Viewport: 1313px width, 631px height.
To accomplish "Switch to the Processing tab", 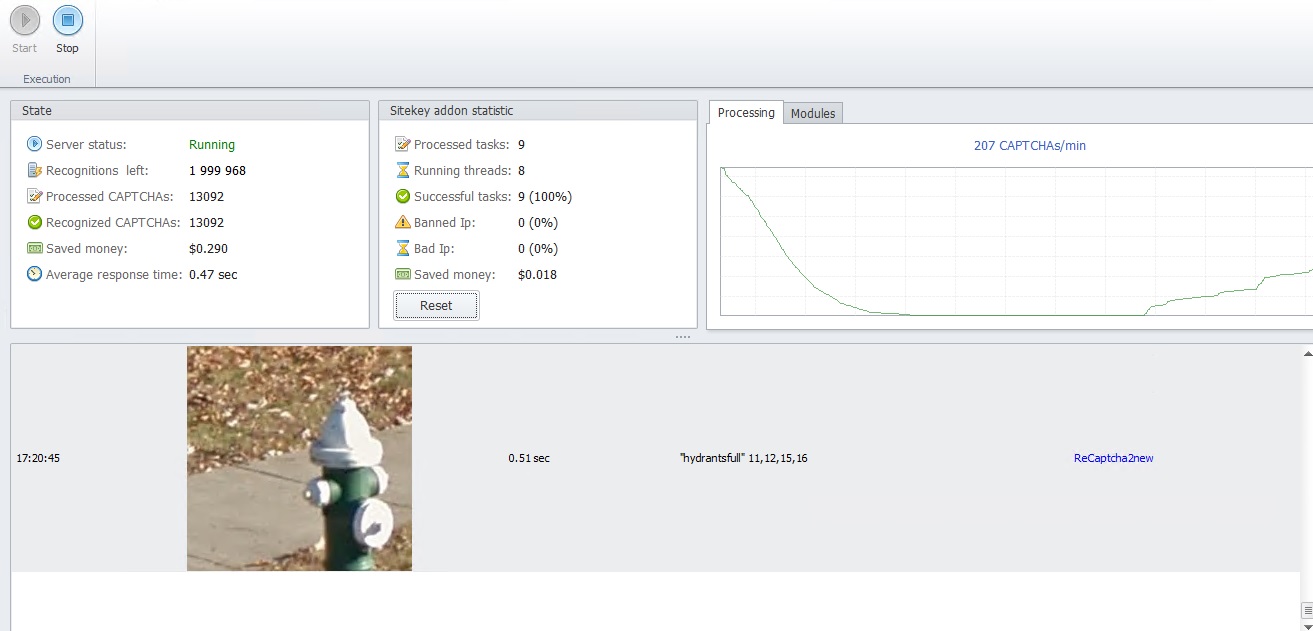I will point(746,113).
